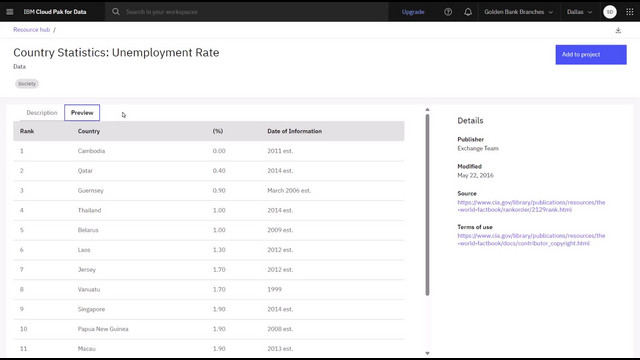Select the Papua New Guinea cell

click(x=103, y=329)
